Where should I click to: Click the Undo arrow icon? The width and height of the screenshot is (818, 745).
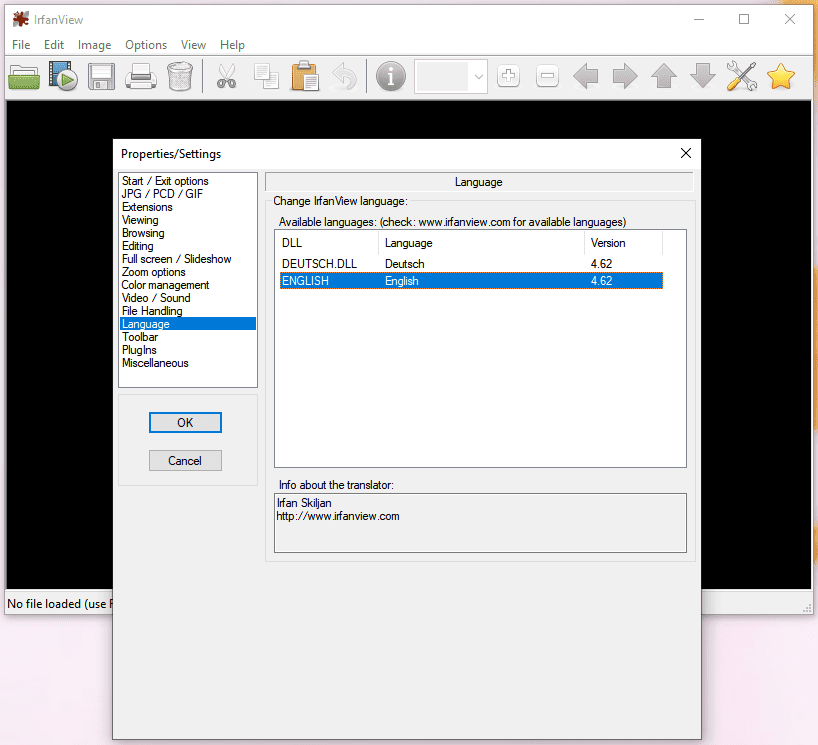coord(344,77)
